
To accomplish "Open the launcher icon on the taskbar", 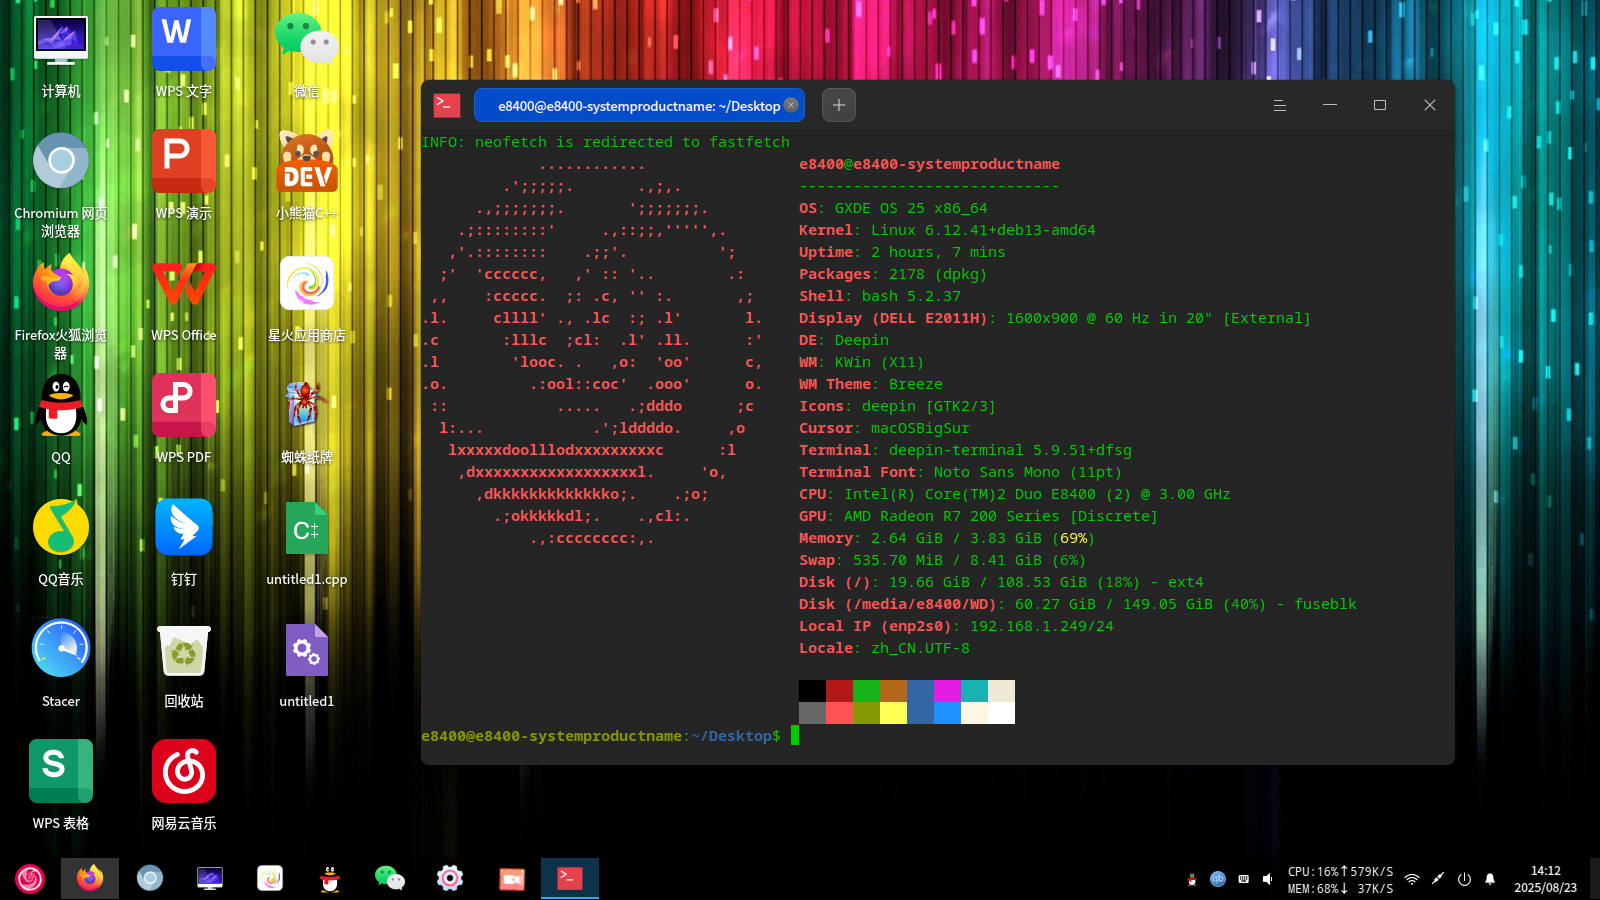I will pyautogui.click(x=30, y=878).
